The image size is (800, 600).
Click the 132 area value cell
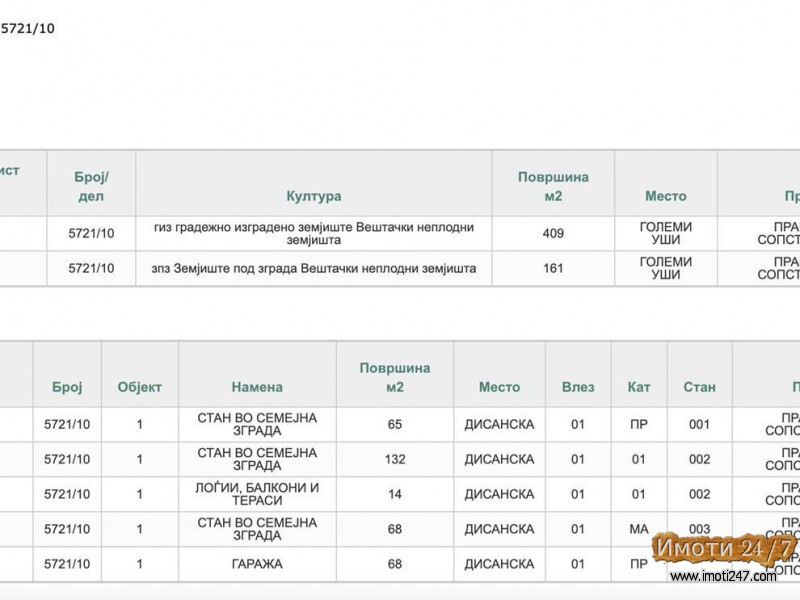(394, 459)
